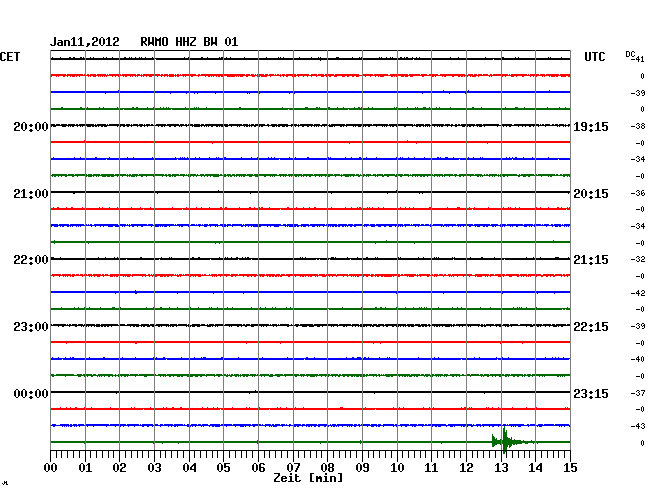Click the Zeit [min] axis title
Image resolution: width=650 pixels, height=494 pixels.
[308, 478]
